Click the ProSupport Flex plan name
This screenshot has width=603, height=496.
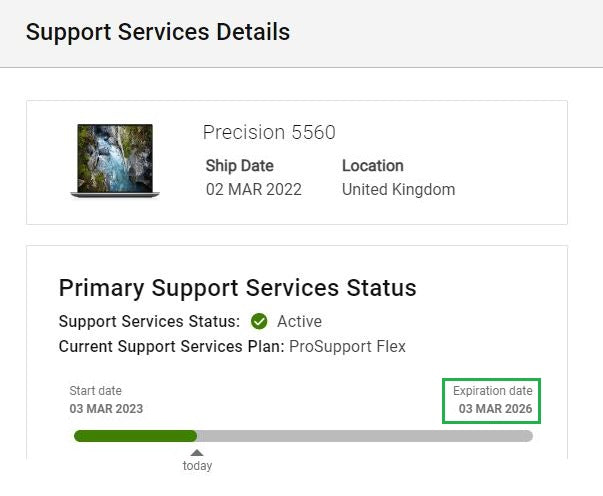coord(347,346)
